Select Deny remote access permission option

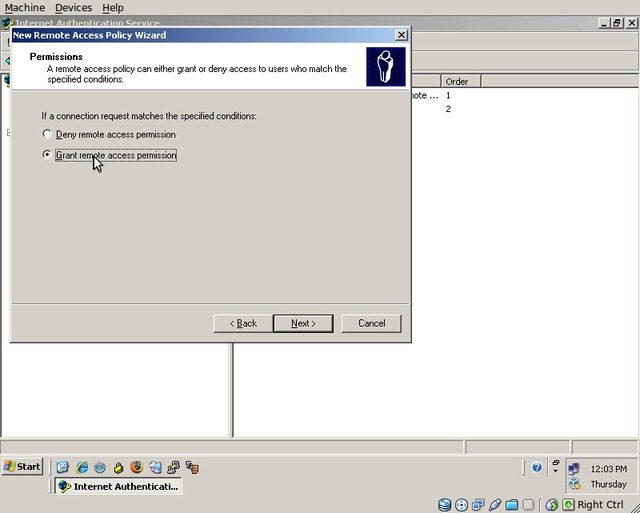point(47,134)
